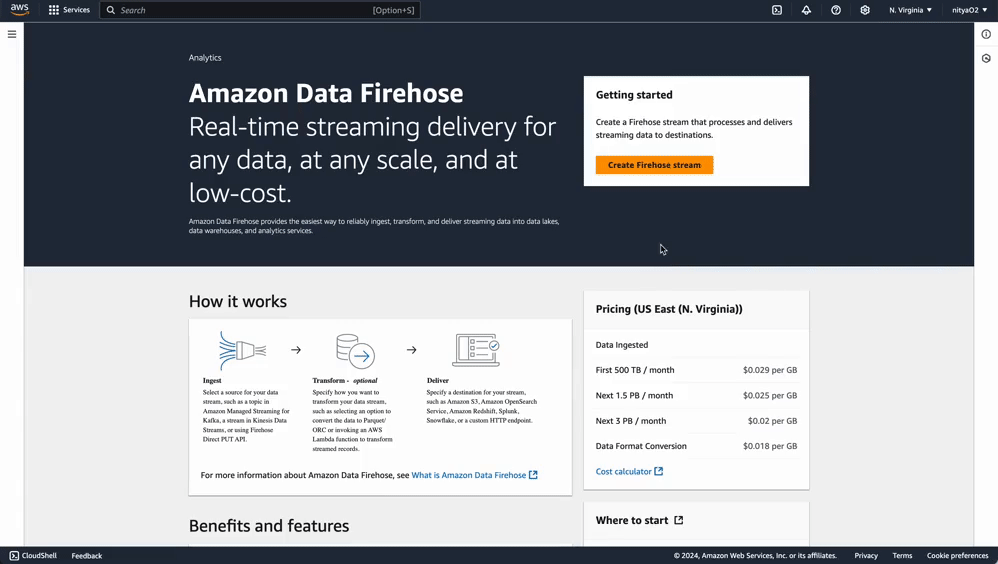
Task: Open CloudShell from top navigation icon
Action: (x=777, y=10)
